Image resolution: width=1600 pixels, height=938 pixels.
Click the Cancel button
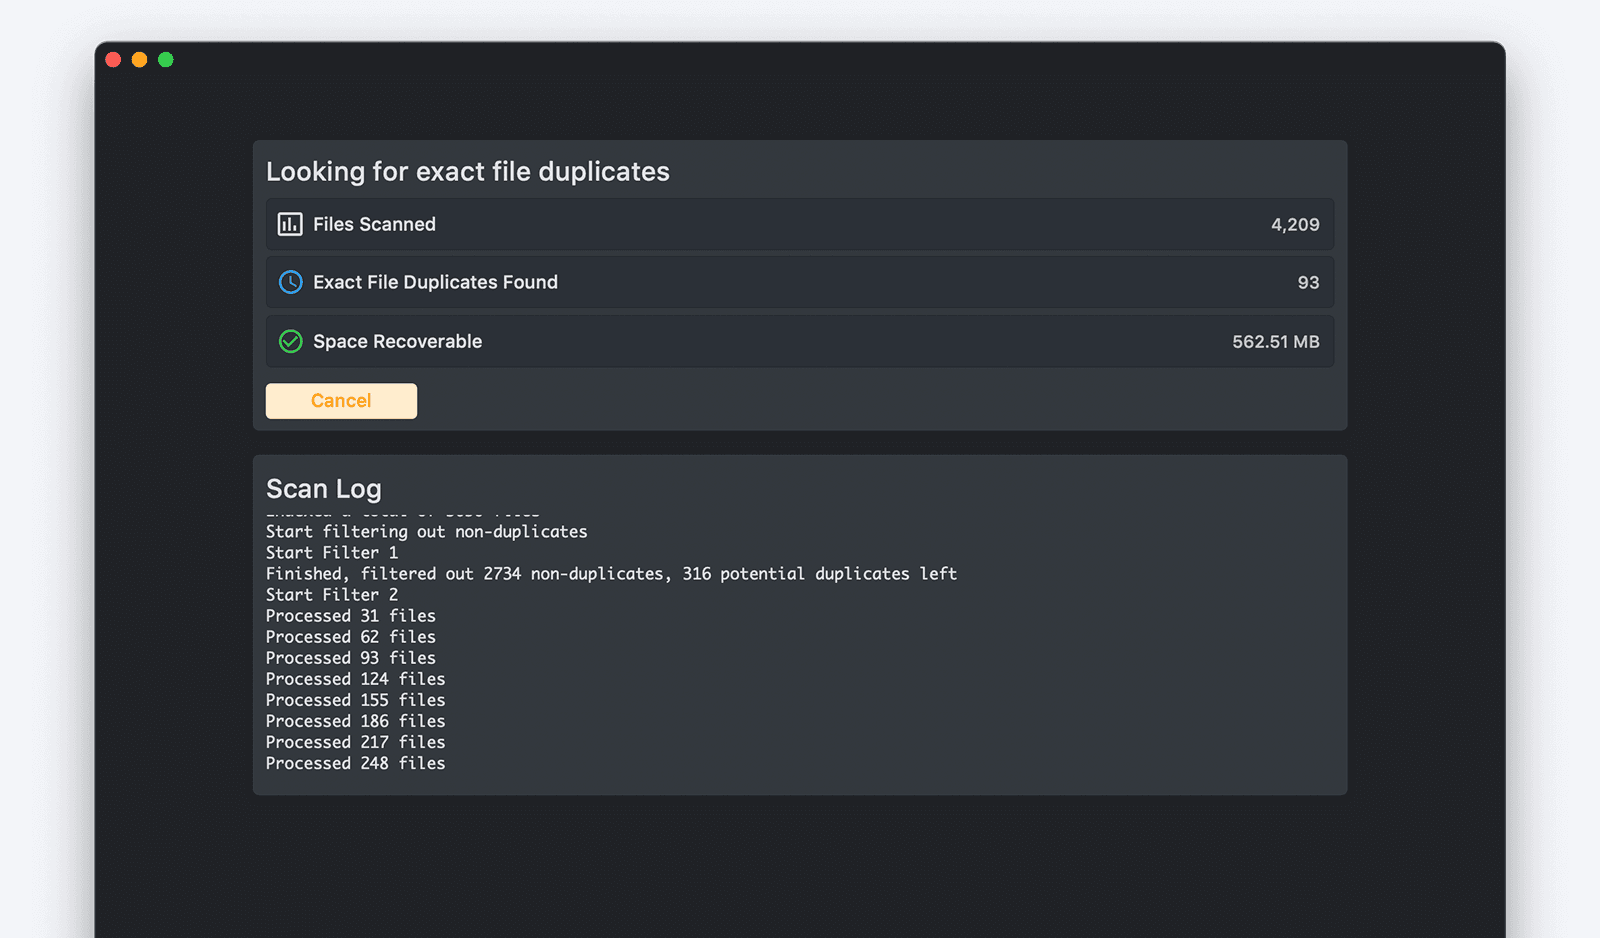341,401
